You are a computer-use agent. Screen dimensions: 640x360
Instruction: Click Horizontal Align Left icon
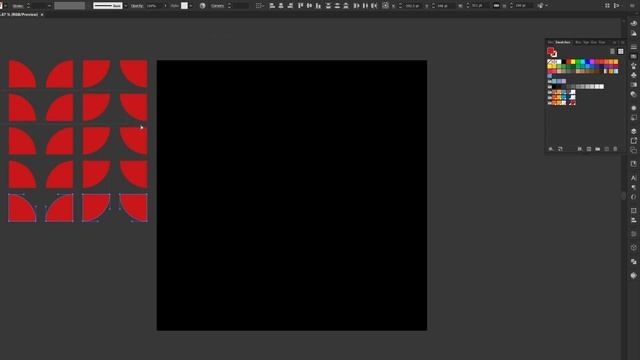pos(272,6)
